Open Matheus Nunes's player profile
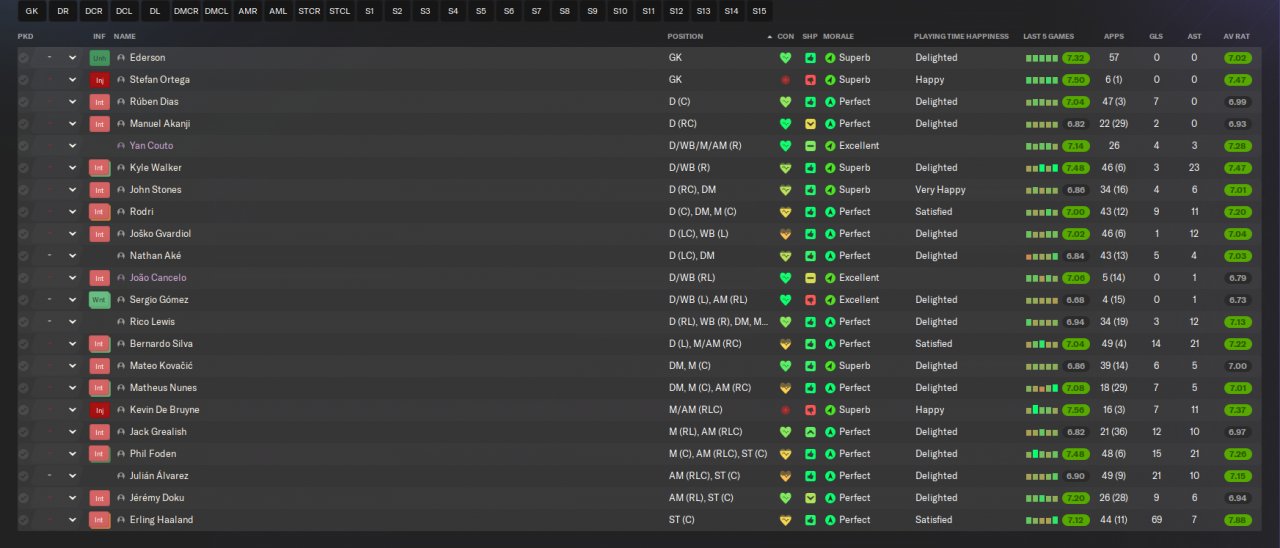The width and height of the screenshot is (1280, 548). pyautogui.click(x=163, y=388)
